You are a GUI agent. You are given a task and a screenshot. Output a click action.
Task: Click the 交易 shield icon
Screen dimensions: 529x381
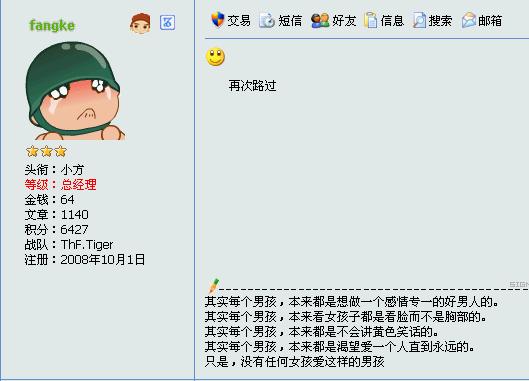pyautogui.click(x=218, y=20)
